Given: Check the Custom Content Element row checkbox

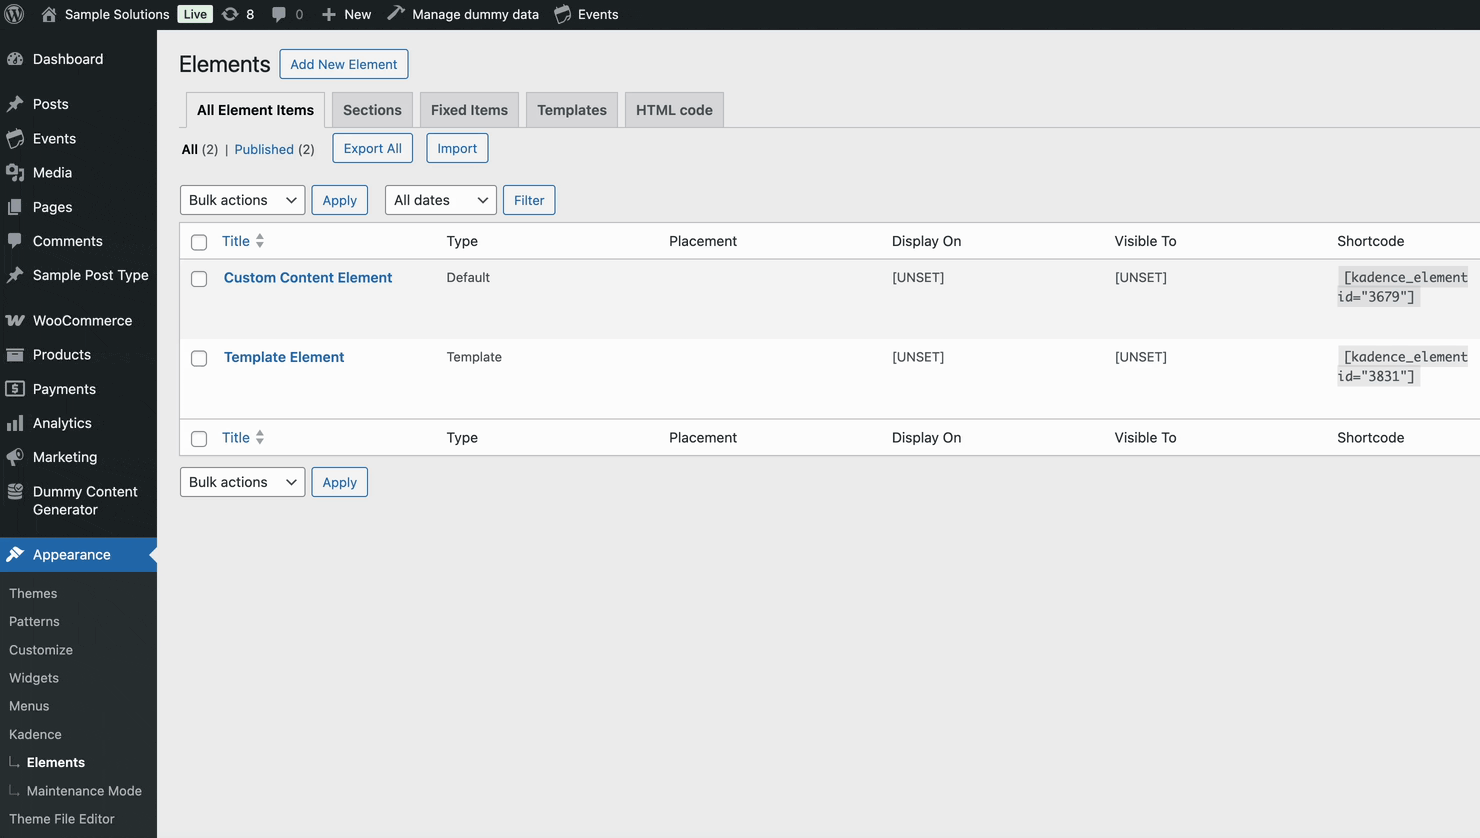Looking at the screenshot, I should (x=199, y=278).
